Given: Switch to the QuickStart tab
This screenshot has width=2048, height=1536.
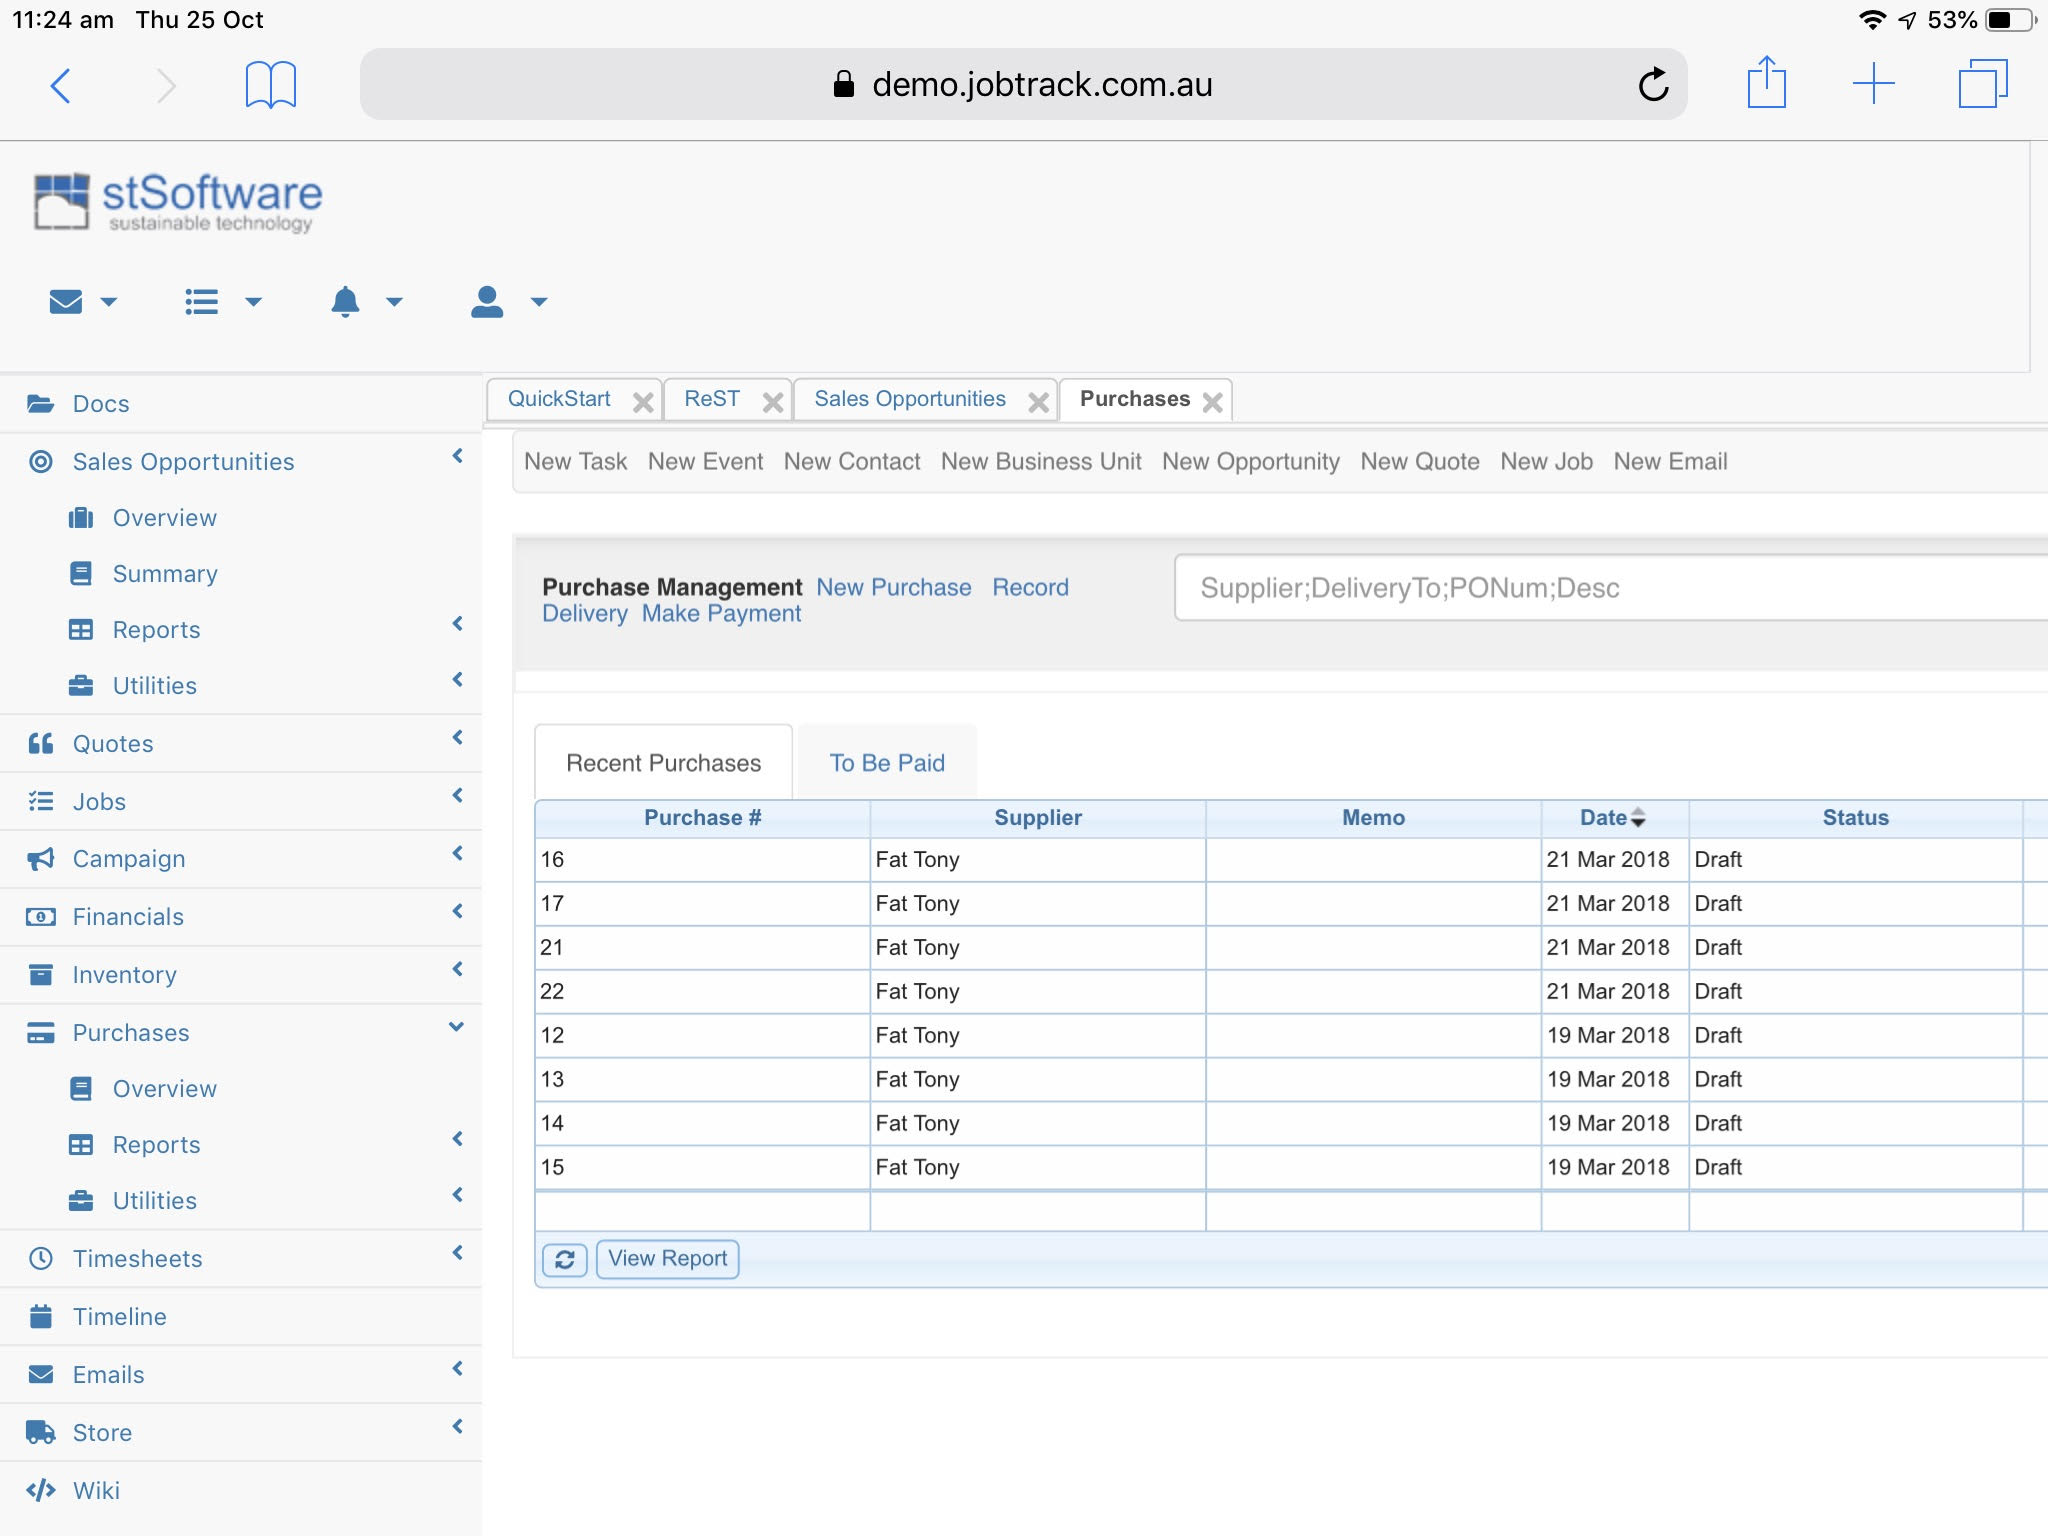Looking at the screenshot, I should point(559,399).
